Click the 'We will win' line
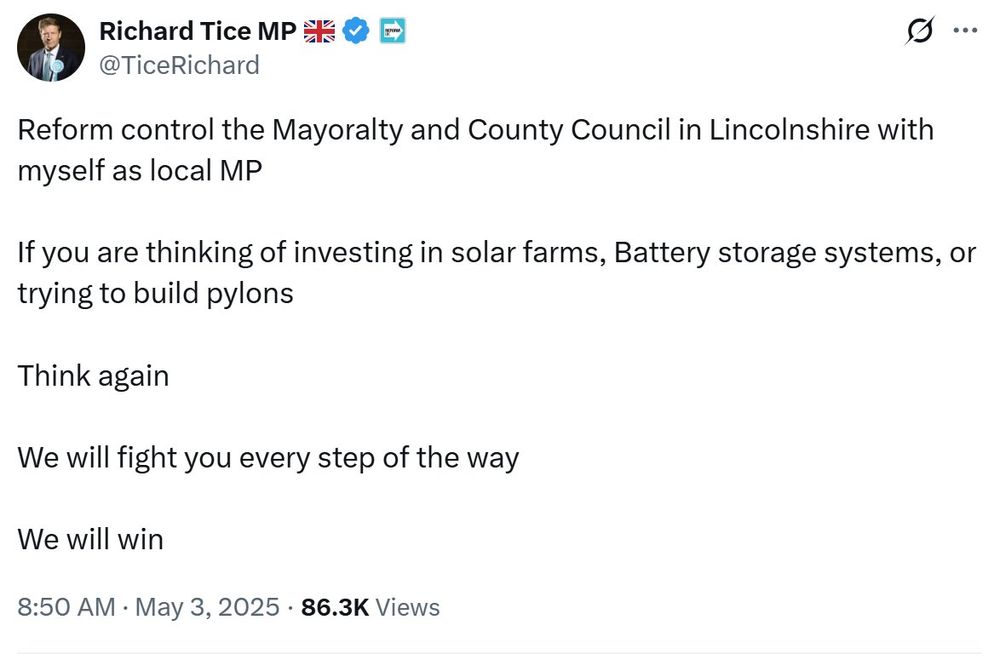The height and width of the screenshot is (659, 1000). click(x=91, y=539)
